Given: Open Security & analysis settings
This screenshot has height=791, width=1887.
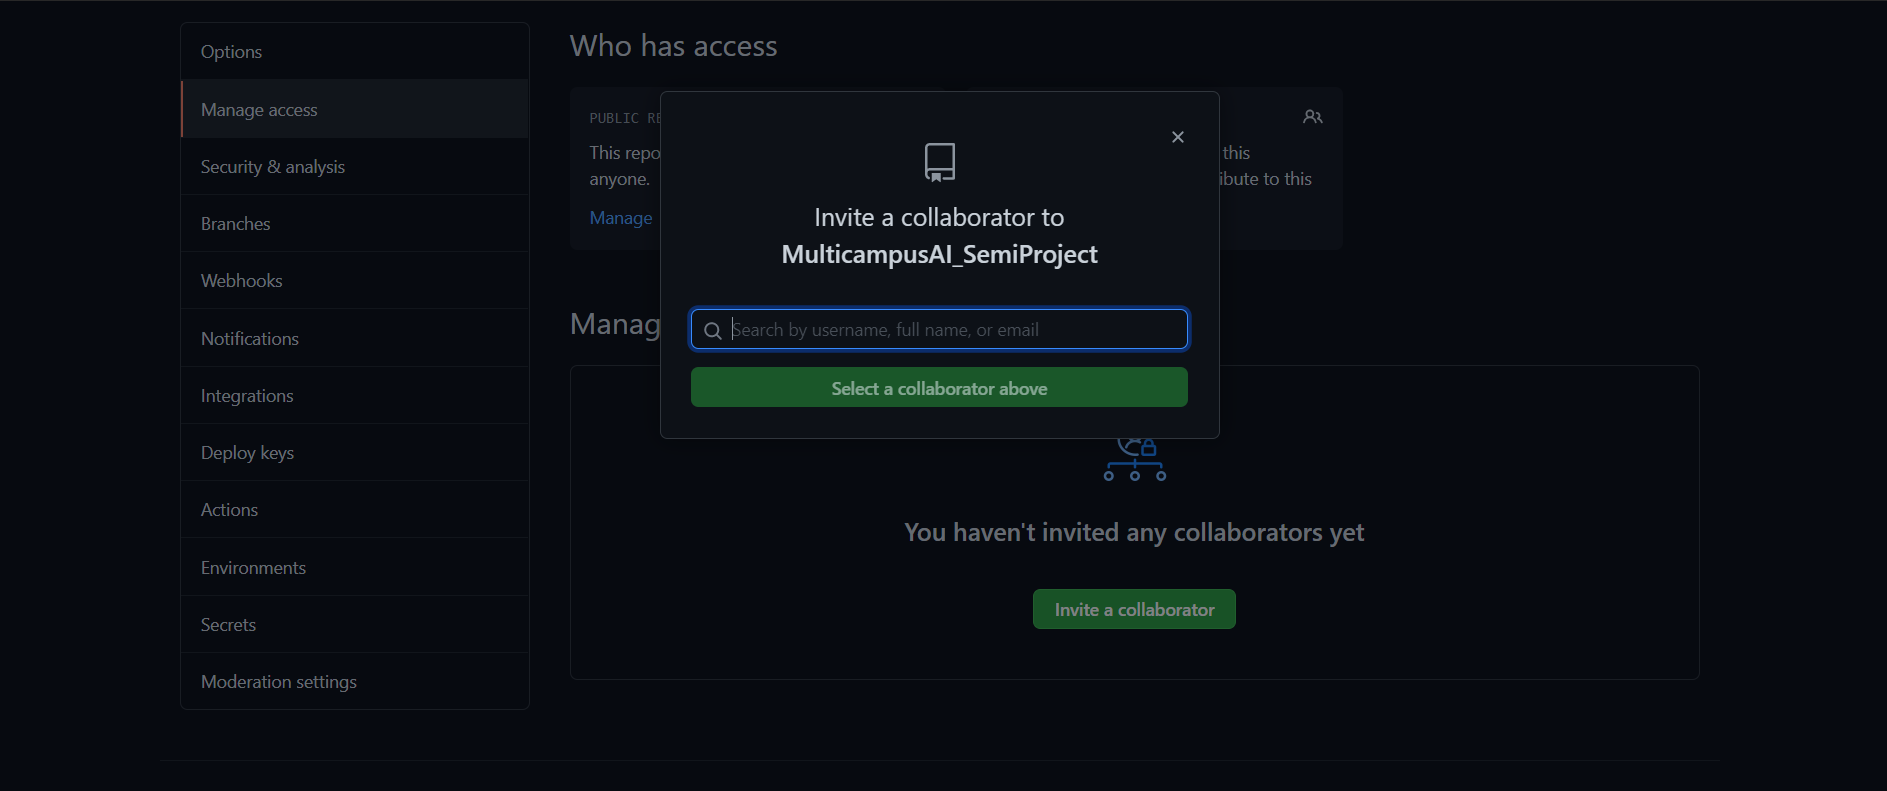Looking at the screenshot, I should point(355,166).
